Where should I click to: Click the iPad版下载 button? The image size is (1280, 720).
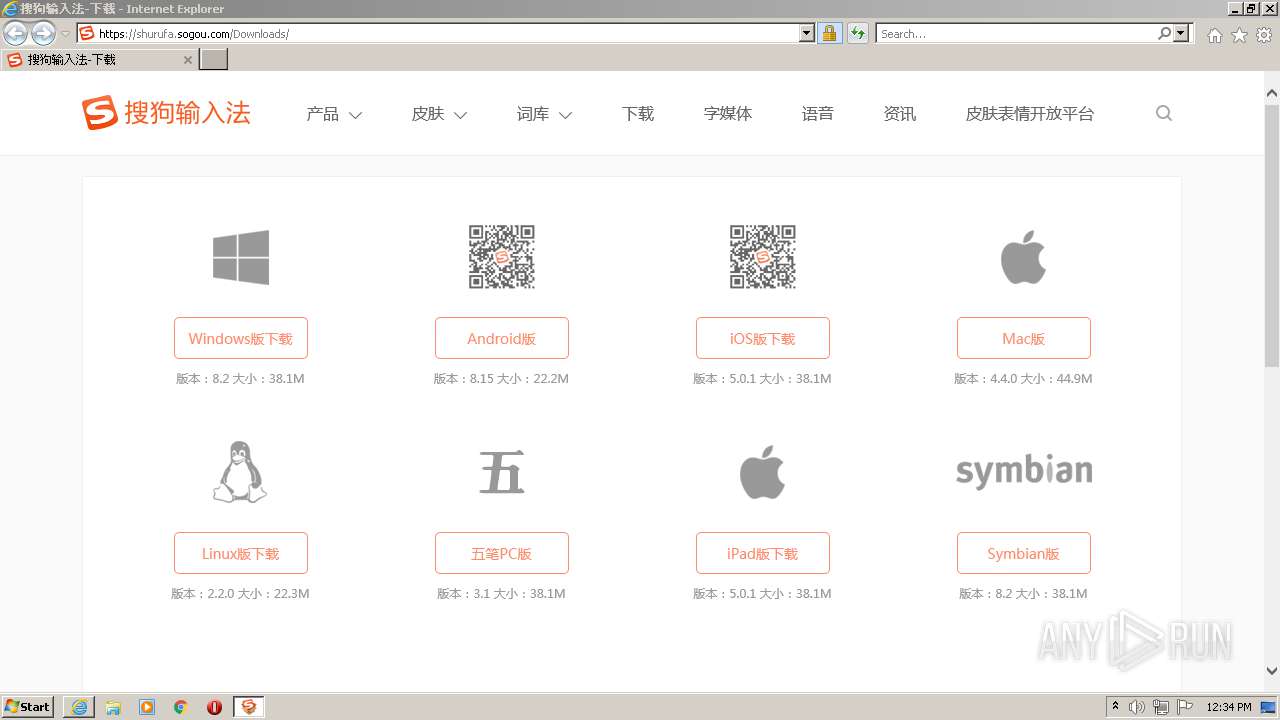[763, 553]
